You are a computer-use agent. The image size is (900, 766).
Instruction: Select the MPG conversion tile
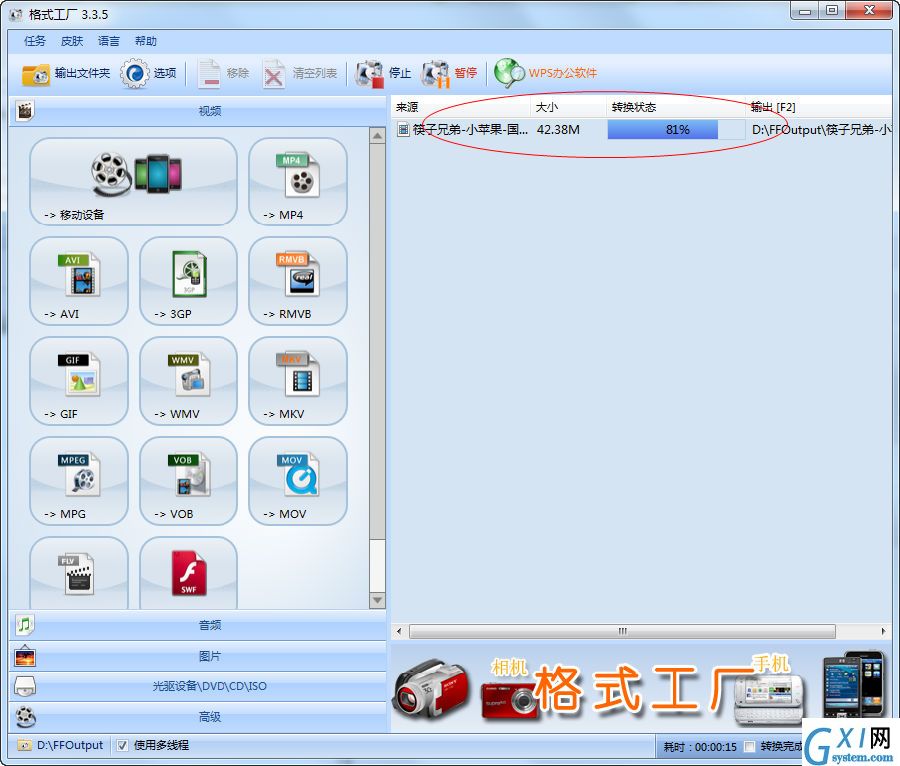79,481
